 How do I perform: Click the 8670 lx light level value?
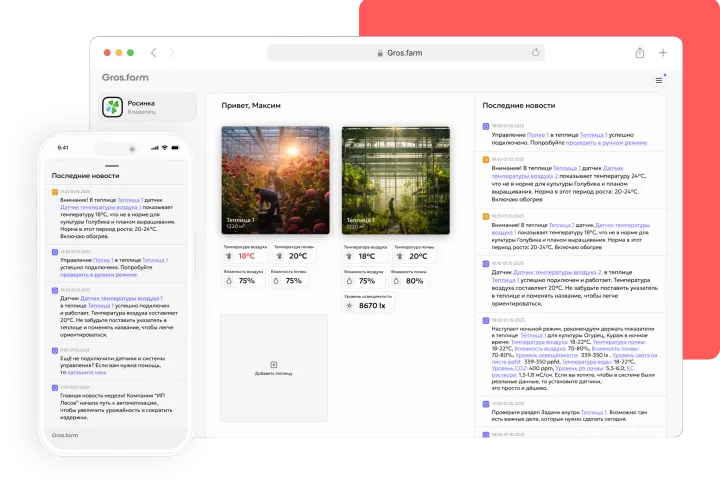click(372, 306)
